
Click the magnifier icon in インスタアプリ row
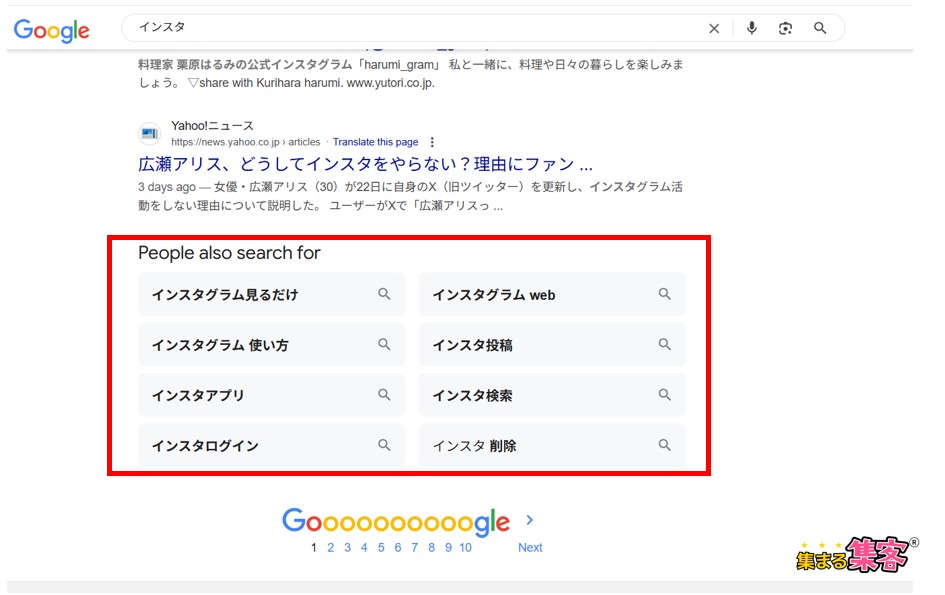pyautogui.click(x=384, y=395)
